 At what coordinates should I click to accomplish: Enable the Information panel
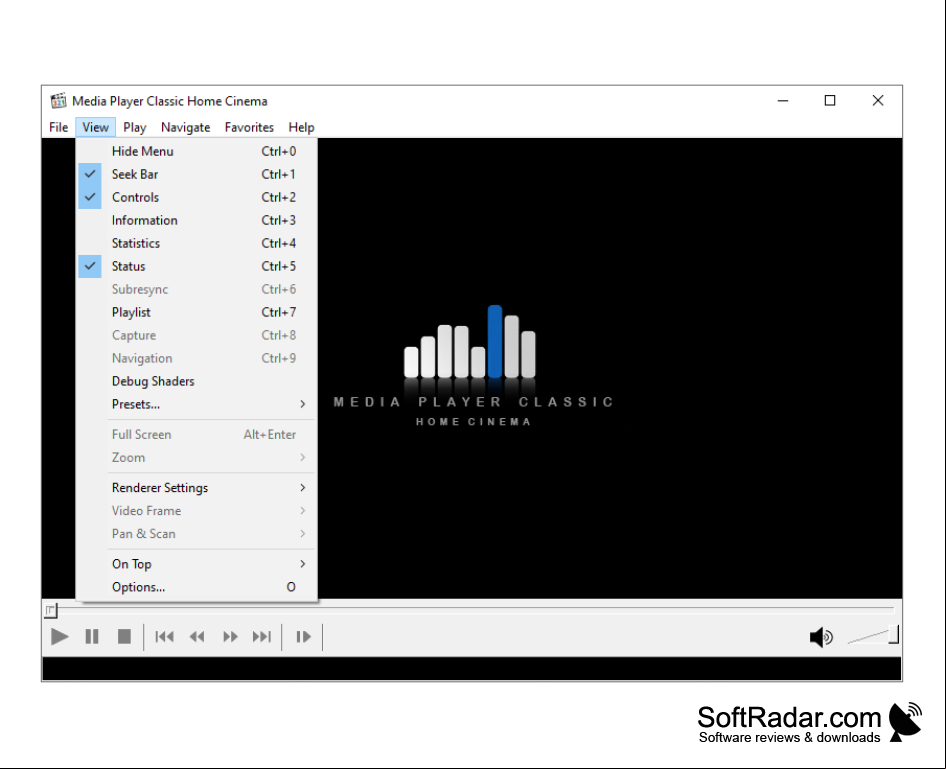197,220
